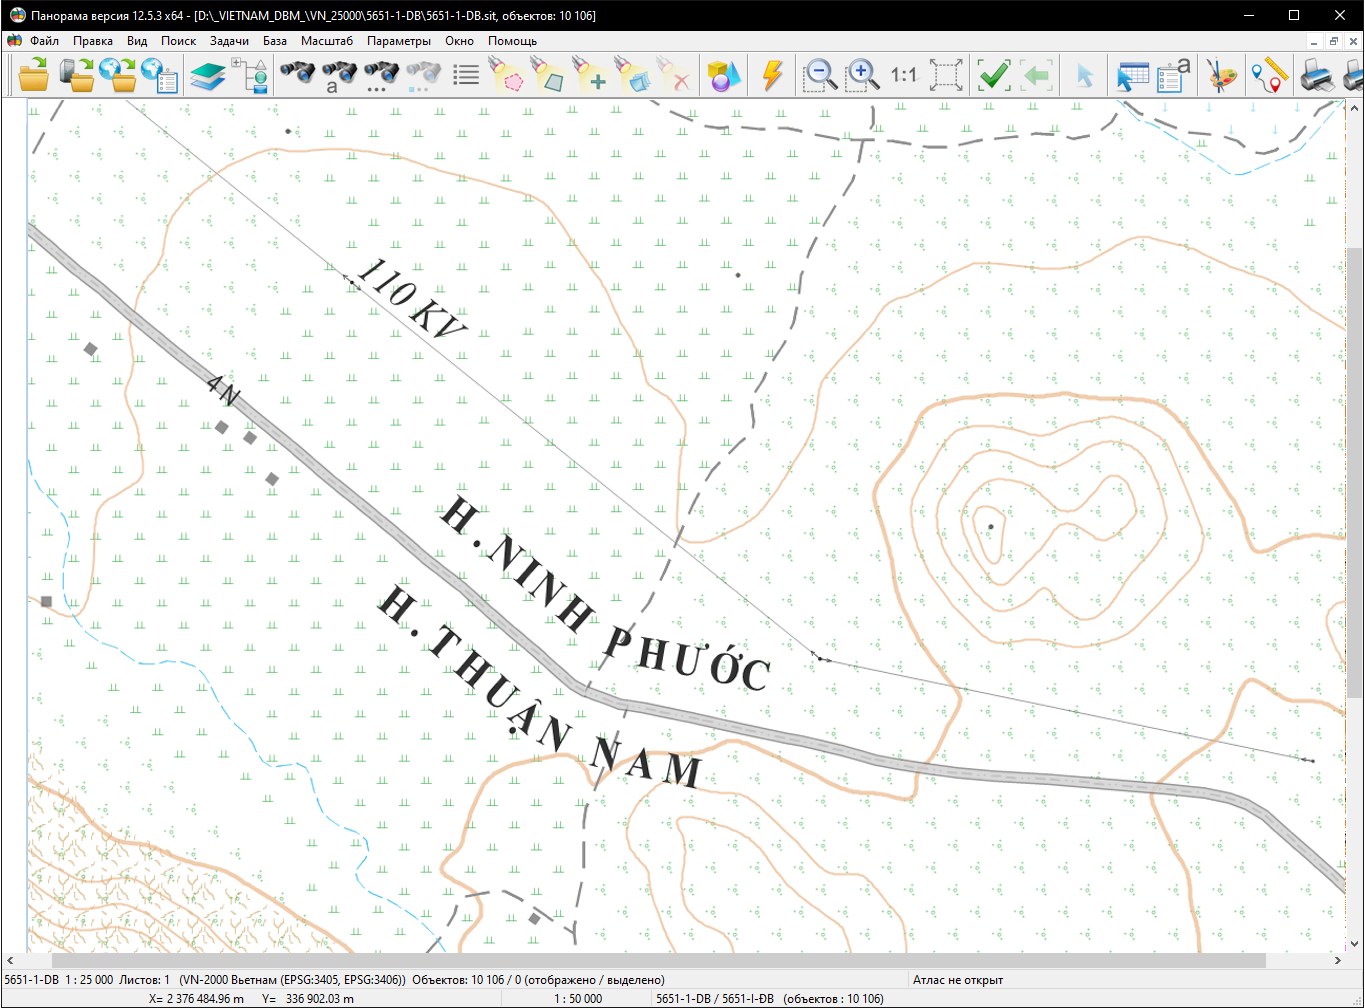1365x1008 pixels.
Task: Click the 1 : 50 000 scale field in status bar
Action: (x=578, y=999)
